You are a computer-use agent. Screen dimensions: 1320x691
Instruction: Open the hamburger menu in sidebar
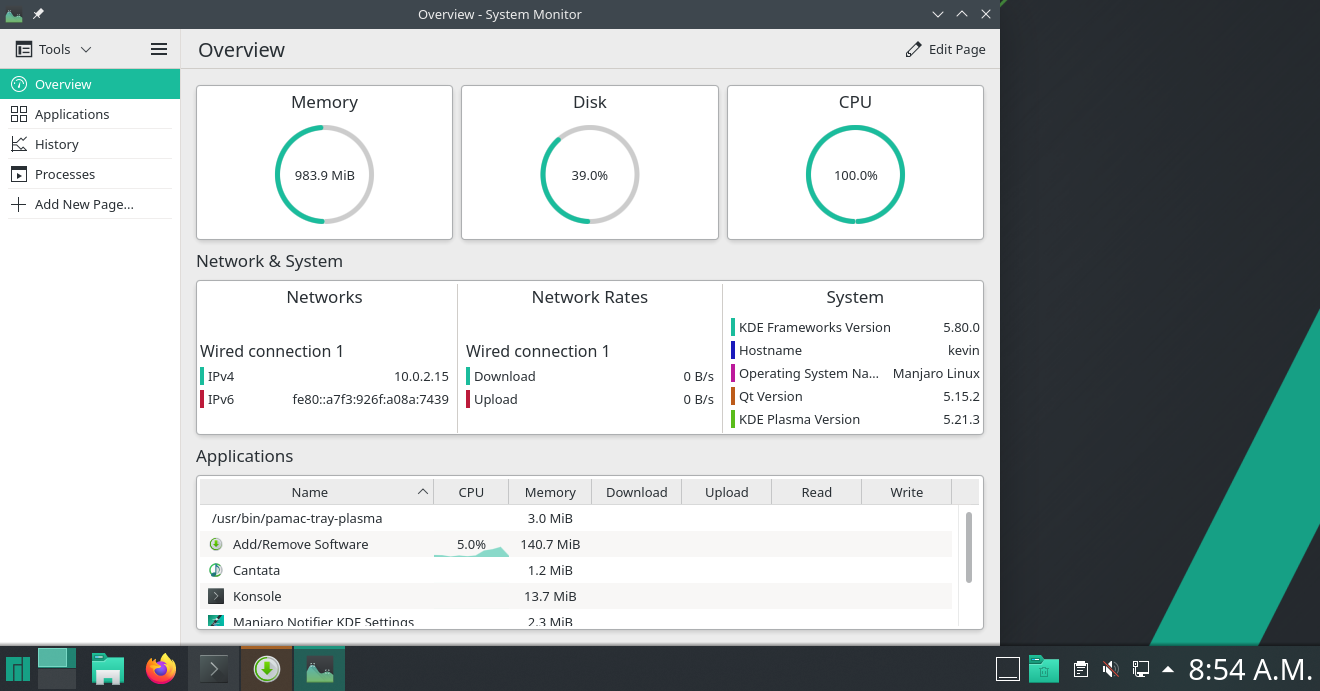[159, 49]
